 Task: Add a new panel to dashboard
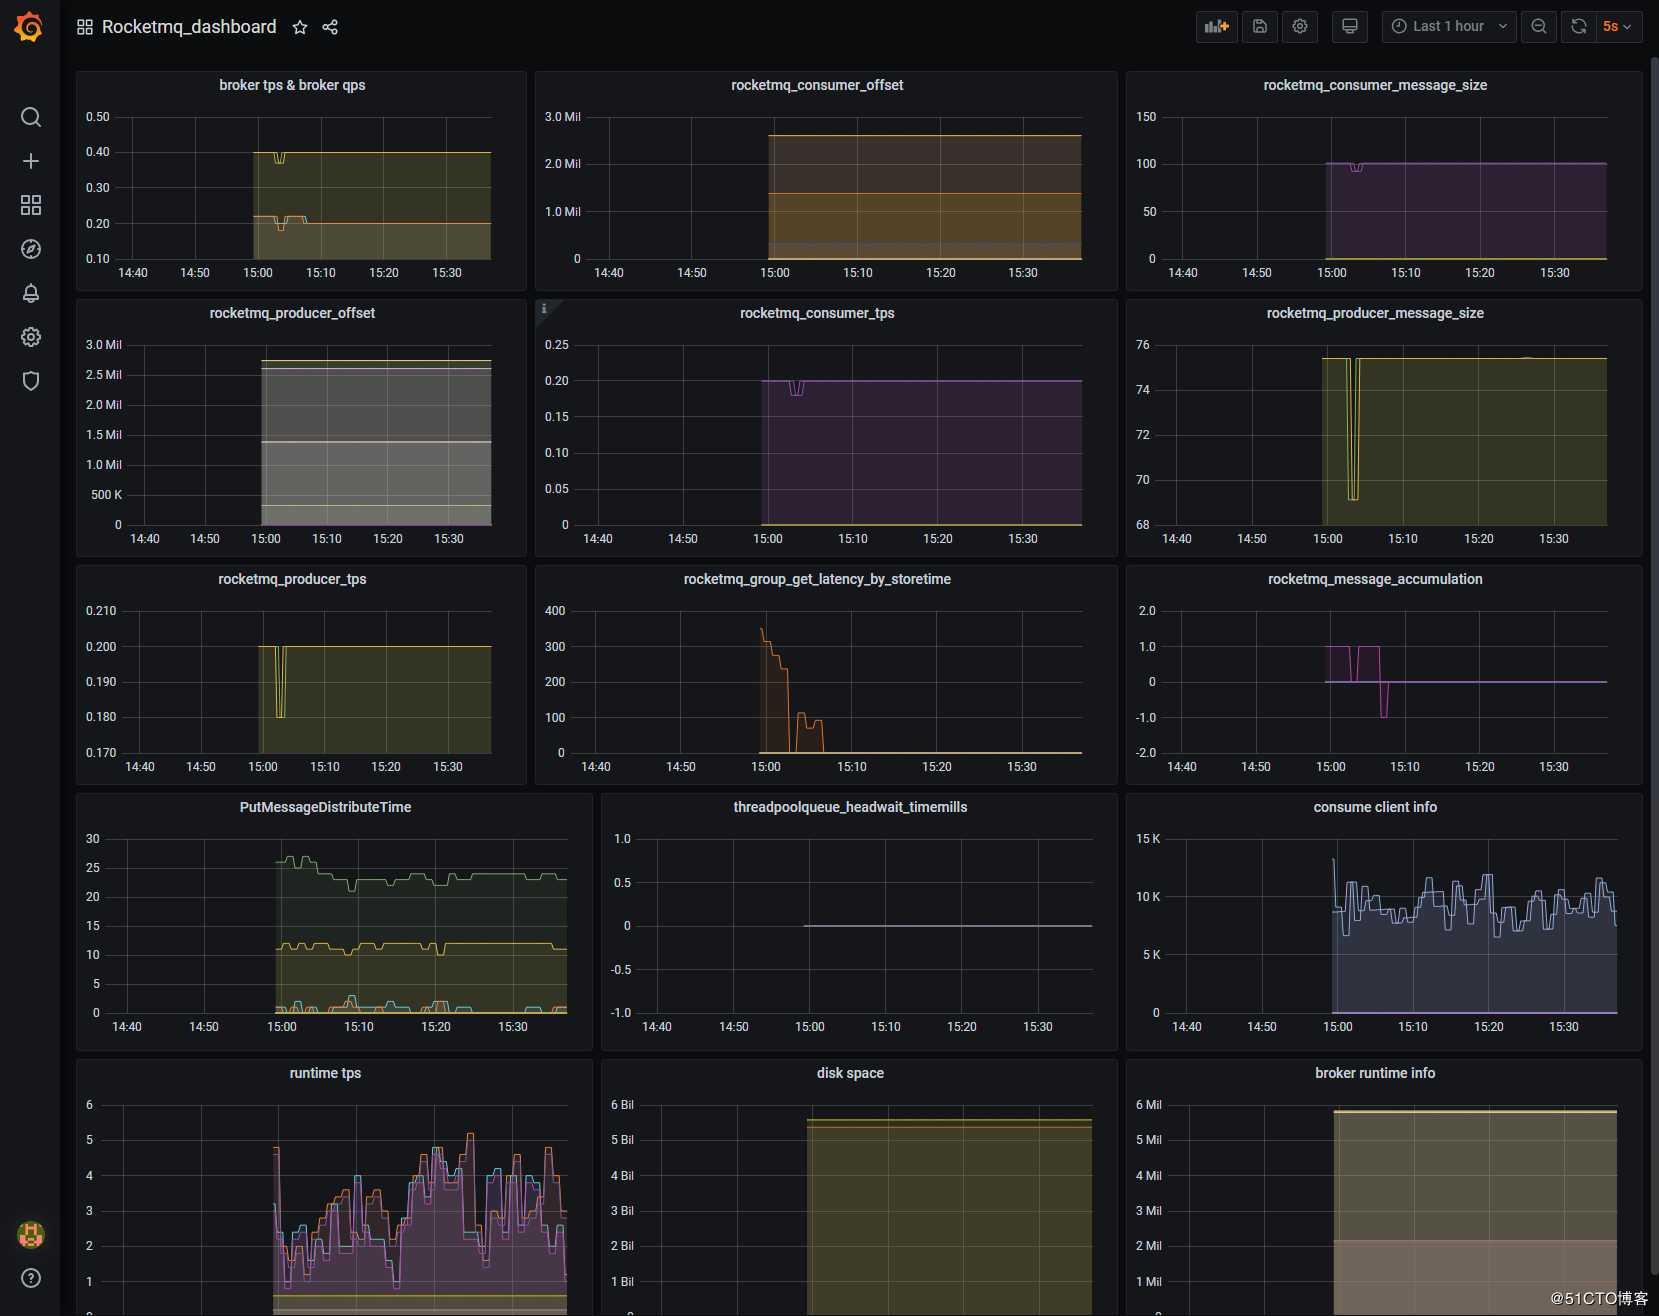pyautogui.click(x=1217, y=27)
